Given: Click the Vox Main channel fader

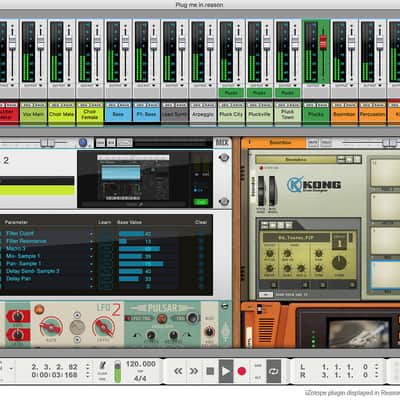Looking at the screenshot, I should tap(40, 42).
